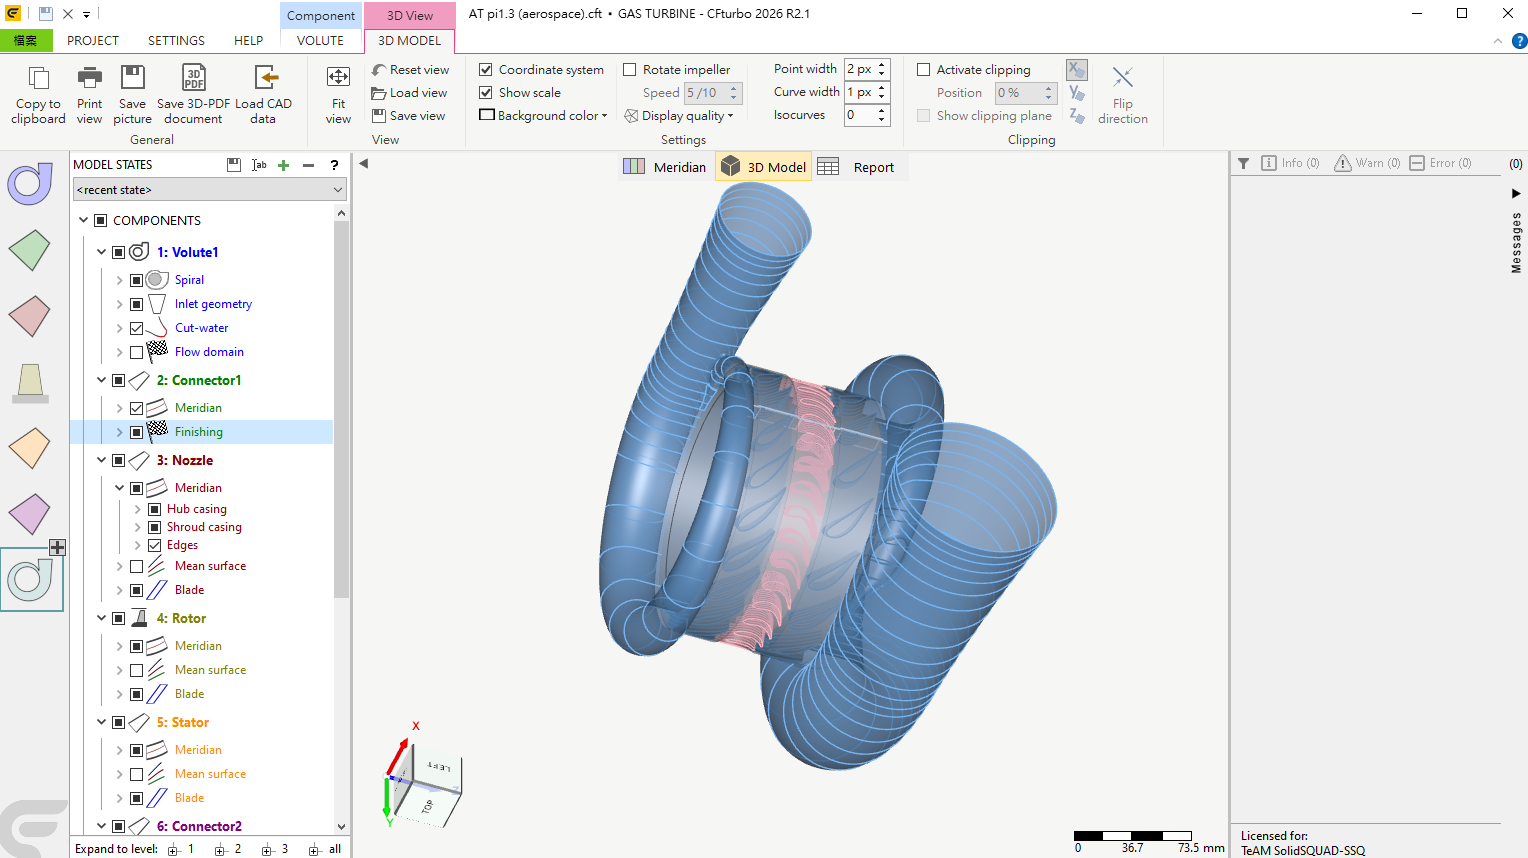Click the rename model state icon
Image resolution: width=1528 pixels, height=858 pixels.
(259, 165)
